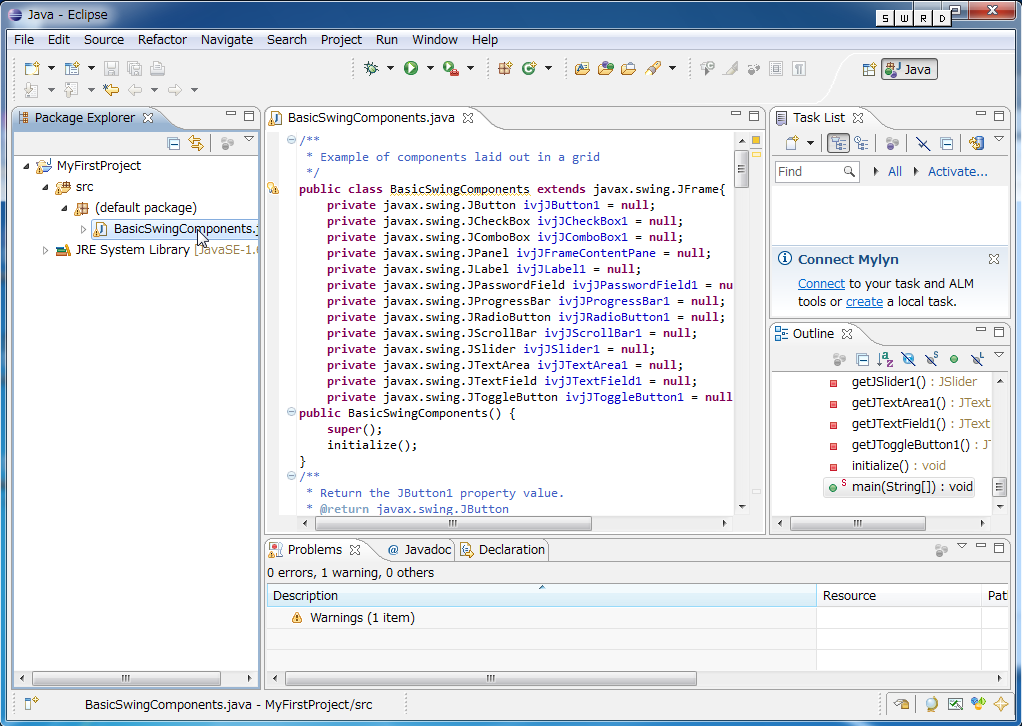Screen dimensions: 1022x726
Task: Click the Debug bug icon
Action: point(371,68)
